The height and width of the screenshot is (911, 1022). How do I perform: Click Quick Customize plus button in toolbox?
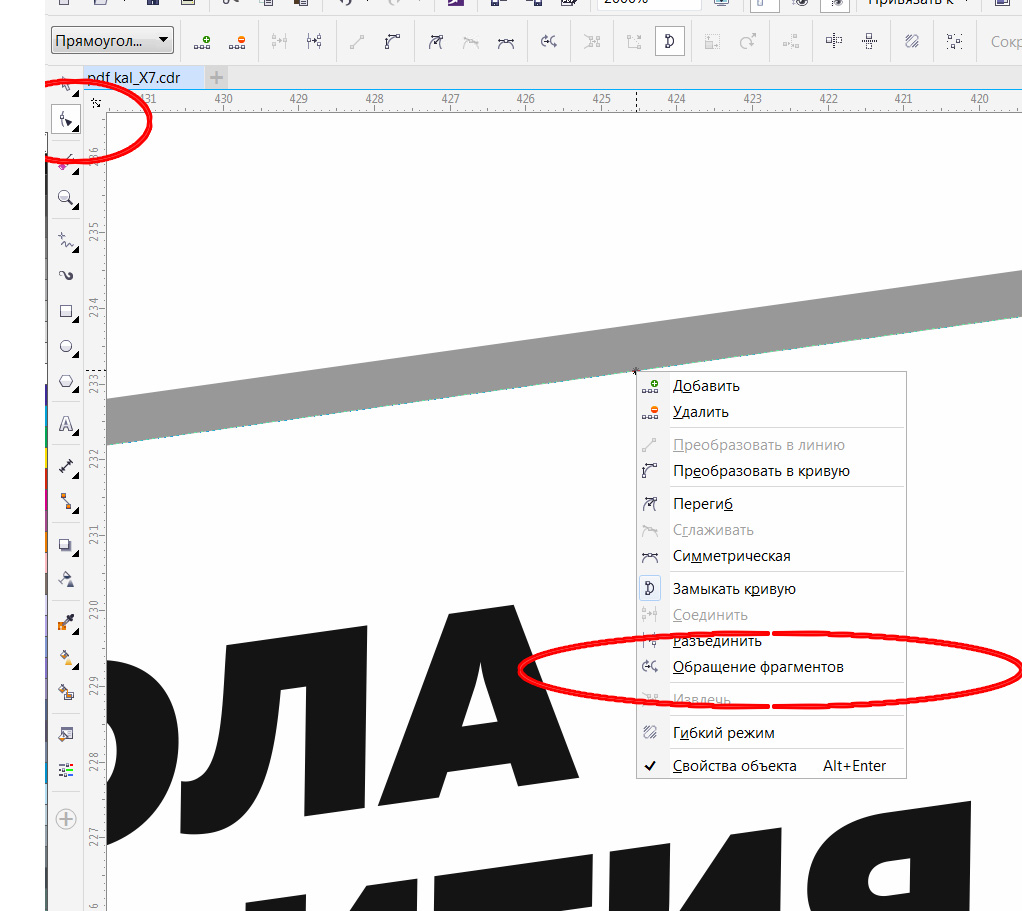(x=66, y=818)
